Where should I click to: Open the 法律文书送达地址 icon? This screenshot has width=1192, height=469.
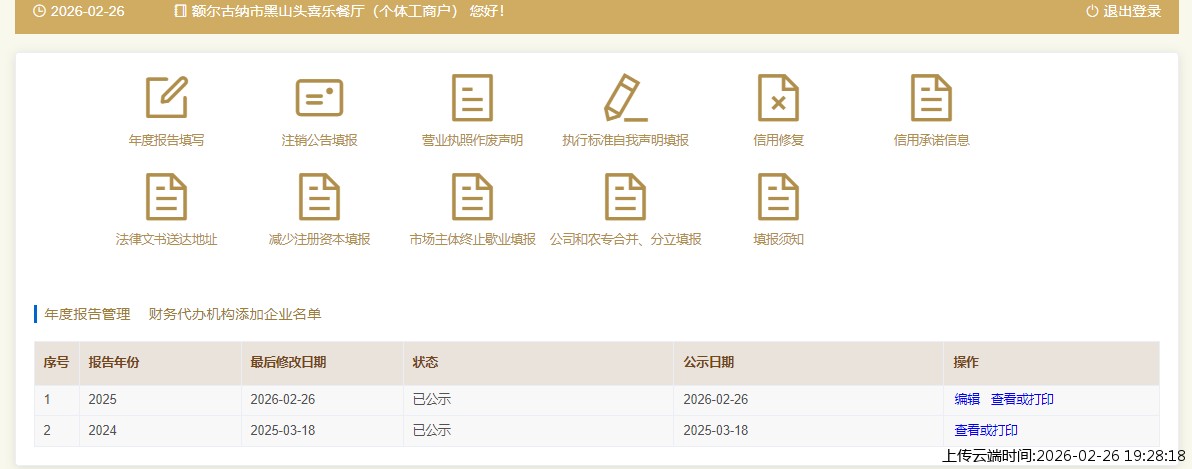(x=167, y=197)
